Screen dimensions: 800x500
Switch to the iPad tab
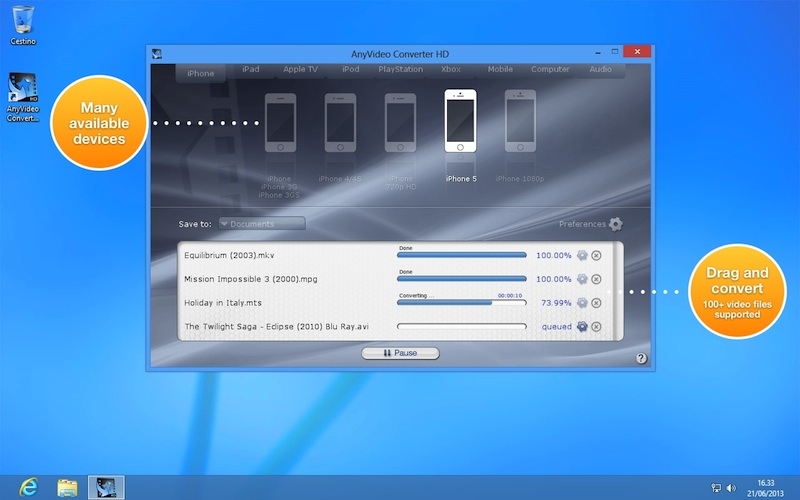point(251,70)
